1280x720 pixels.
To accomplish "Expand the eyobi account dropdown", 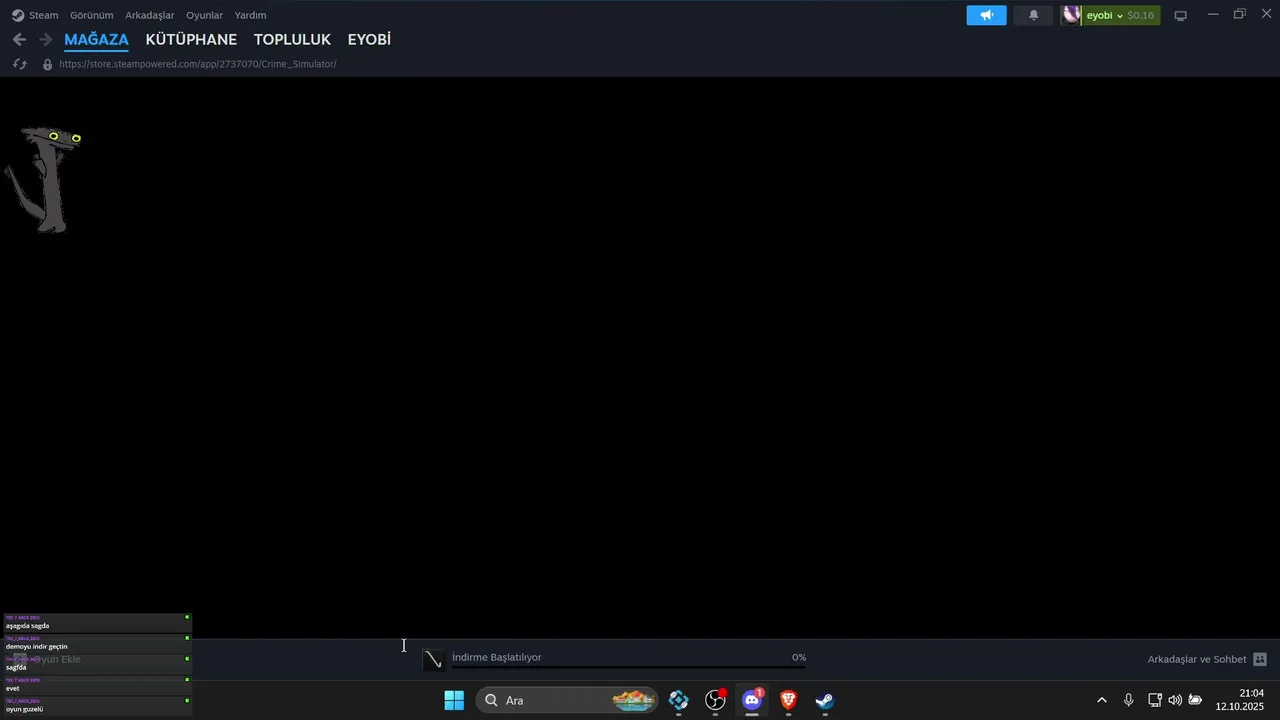I will (1105, 15).
